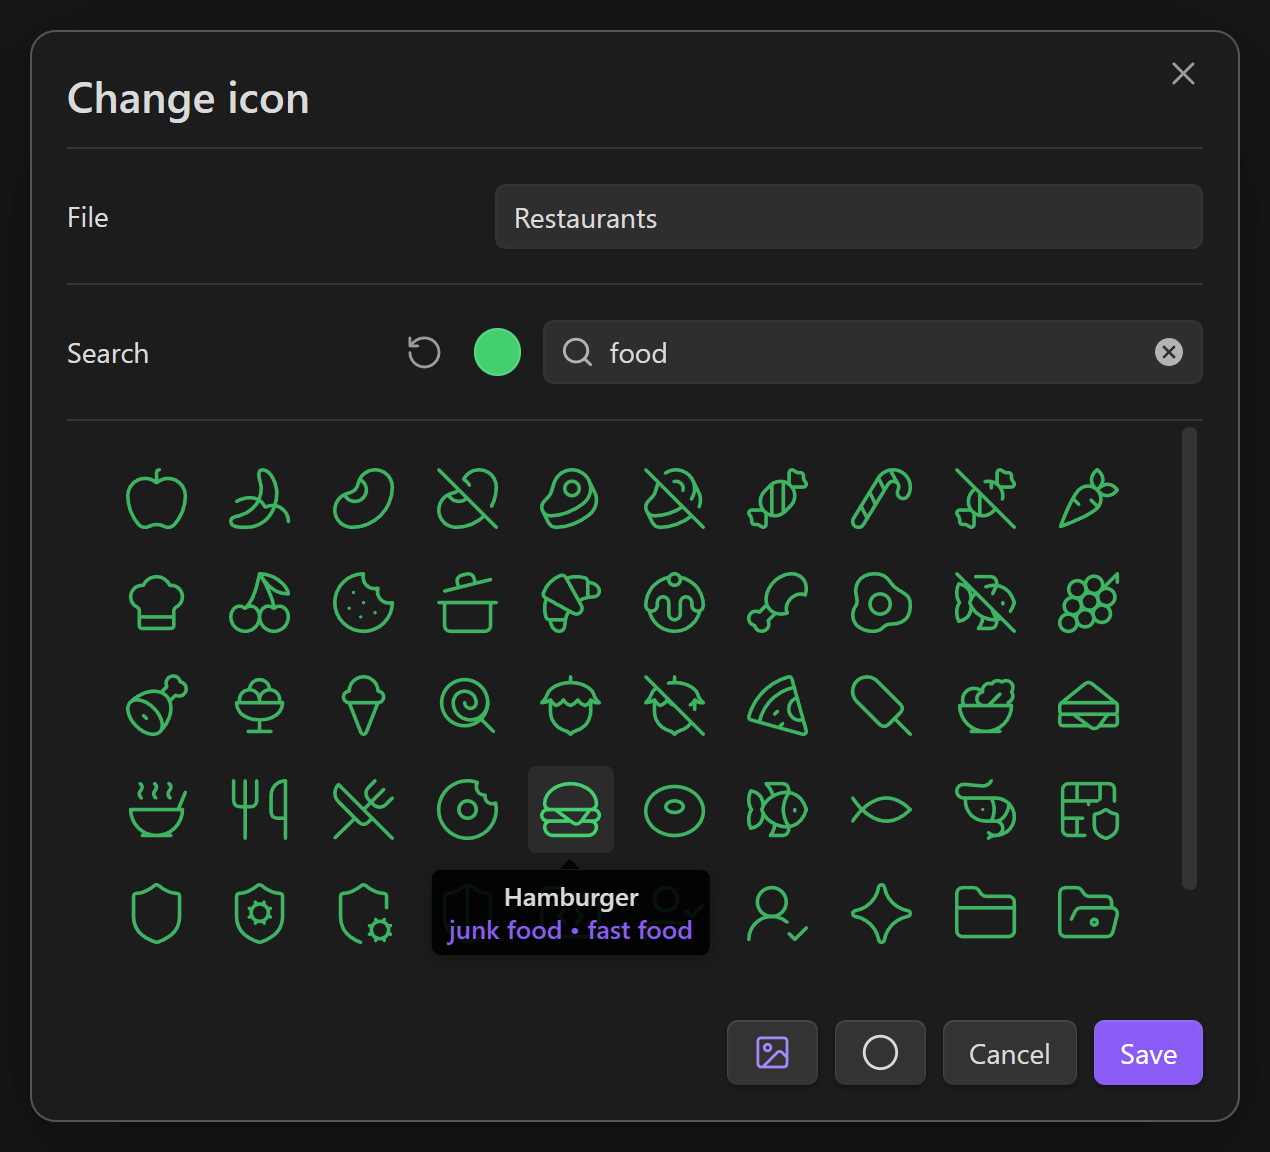Click the circle shape button
The width and height of the screenshot is (1270, 1152).
point(880,1053)
